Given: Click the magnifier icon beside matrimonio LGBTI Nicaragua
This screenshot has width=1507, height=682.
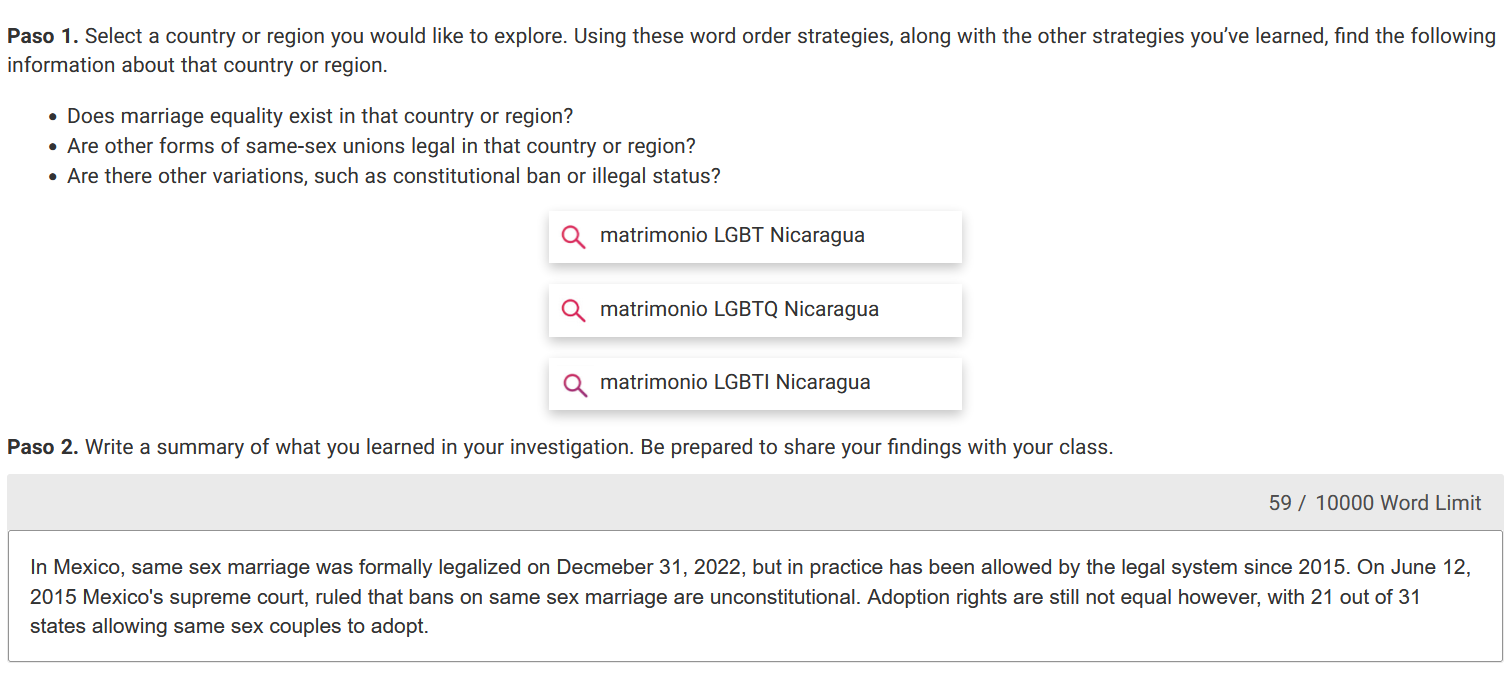Looking at the screenshot, I should (574, 384).
